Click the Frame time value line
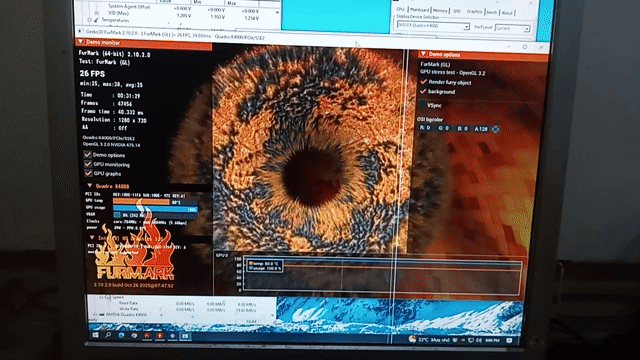This screenshot has width=640, height=360. point(112,111)
